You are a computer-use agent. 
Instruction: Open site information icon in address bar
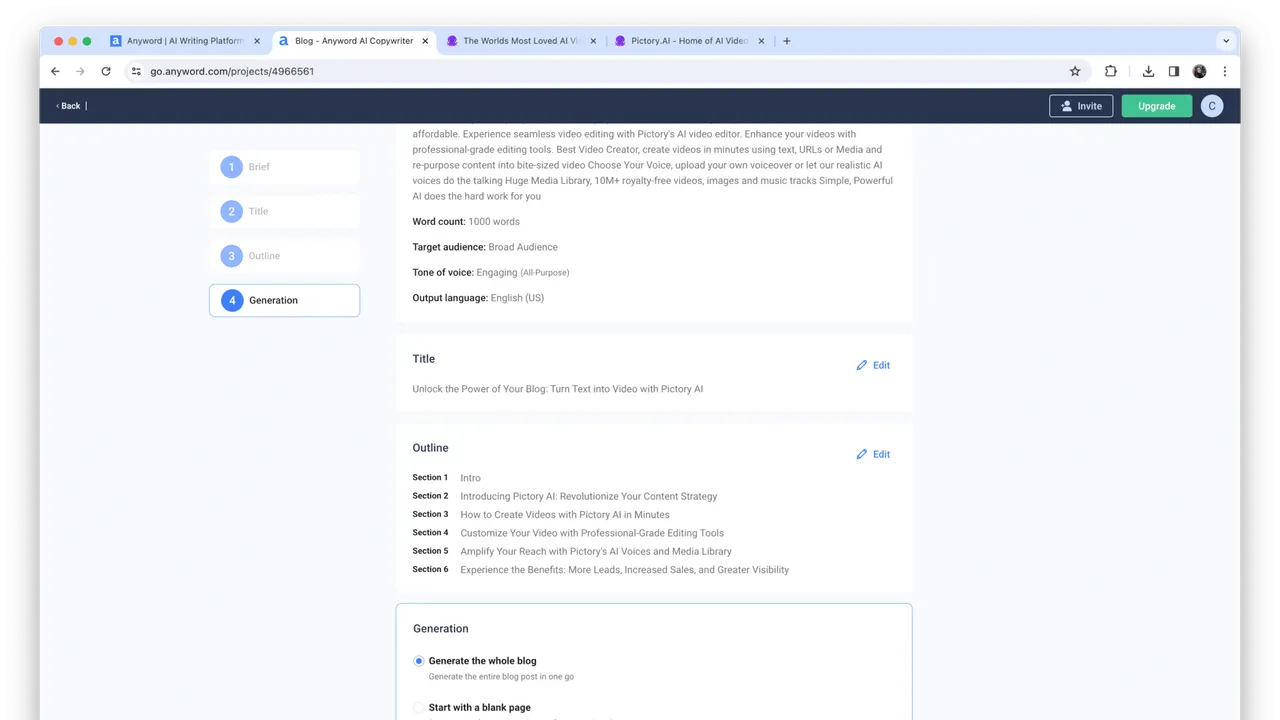pos(137,71)
